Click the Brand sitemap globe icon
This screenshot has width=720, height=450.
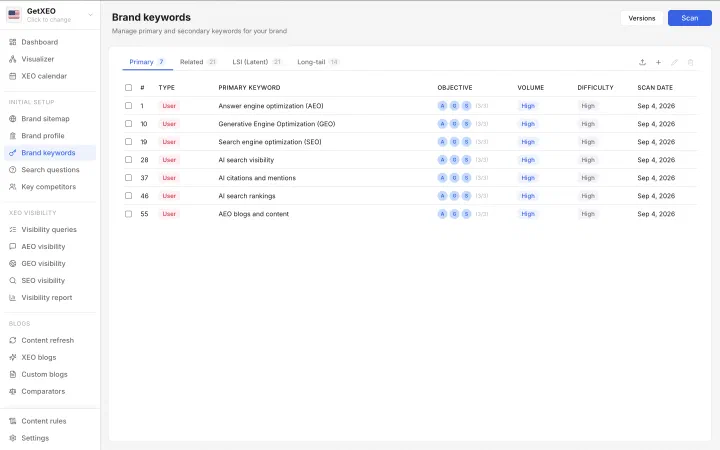13,119
